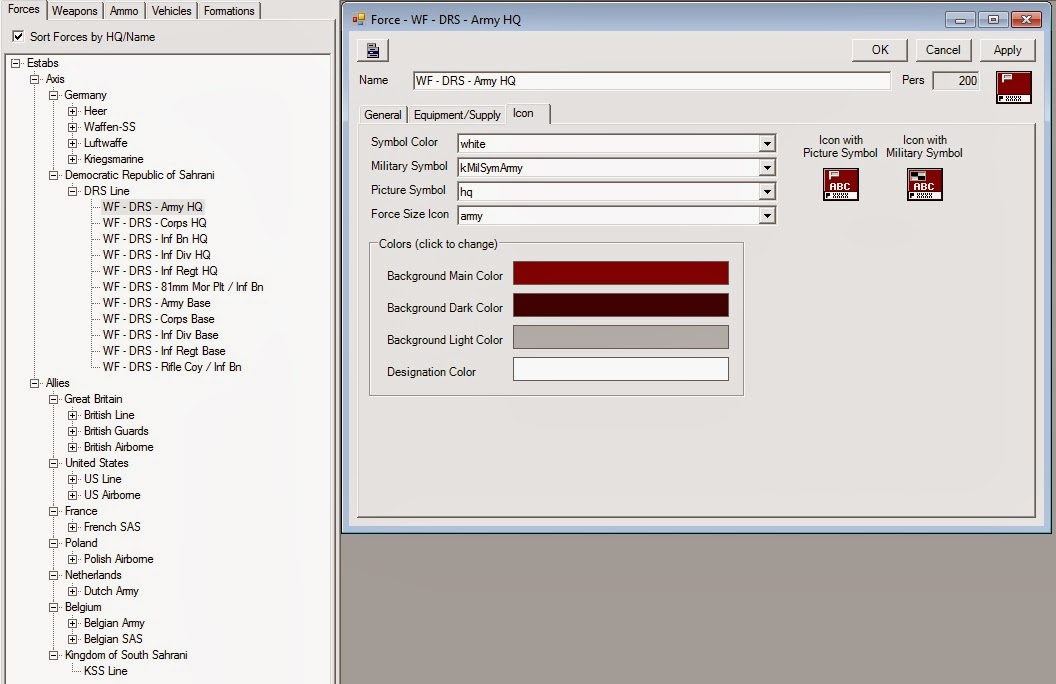
Task: Click inside the Name input field
Action: coord(650,80)
